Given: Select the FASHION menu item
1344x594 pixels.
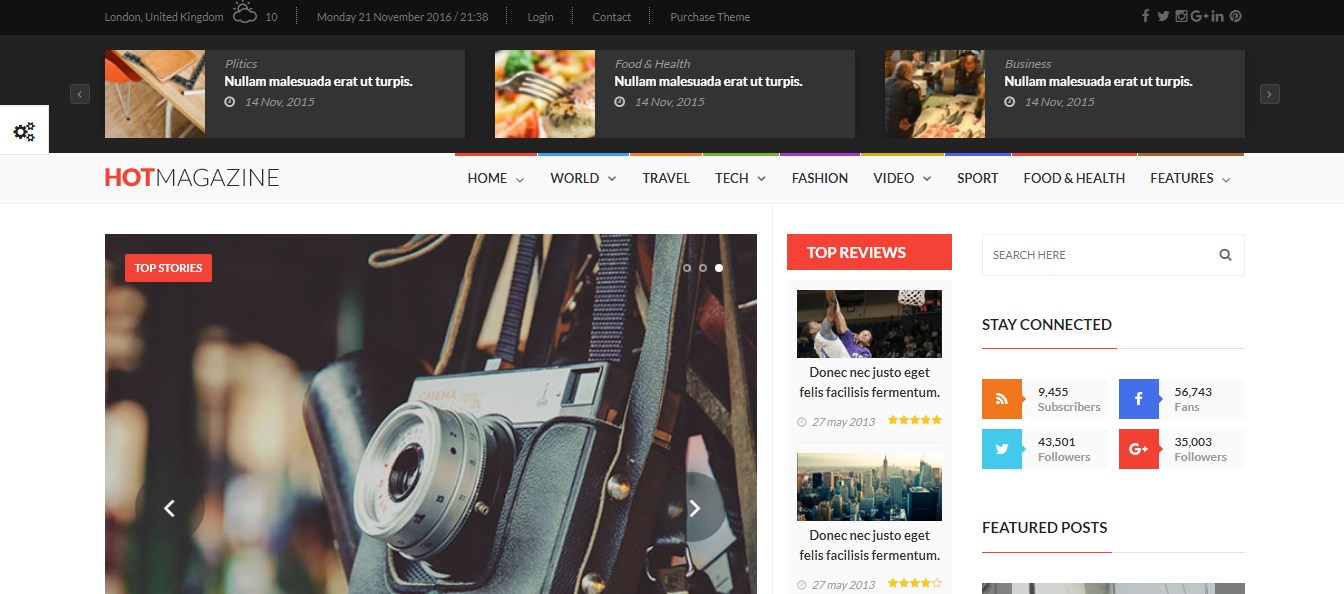Looking at the screenshot, I should coord(820,178).
